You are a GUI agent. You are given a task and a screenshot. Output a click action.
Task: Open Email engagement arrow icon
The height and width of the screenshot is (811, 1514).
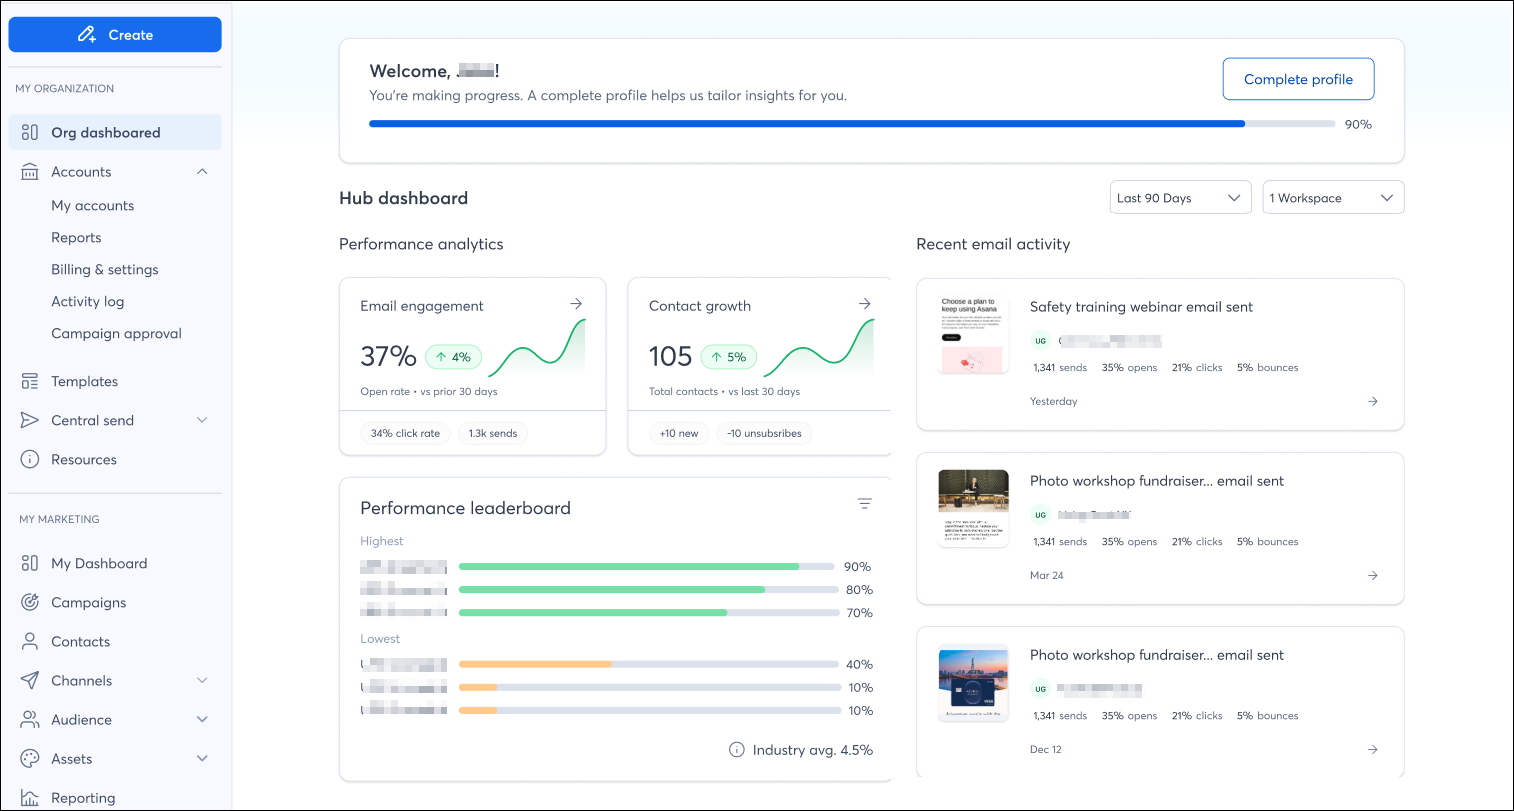pyautogui.click(x=576, y=304)
